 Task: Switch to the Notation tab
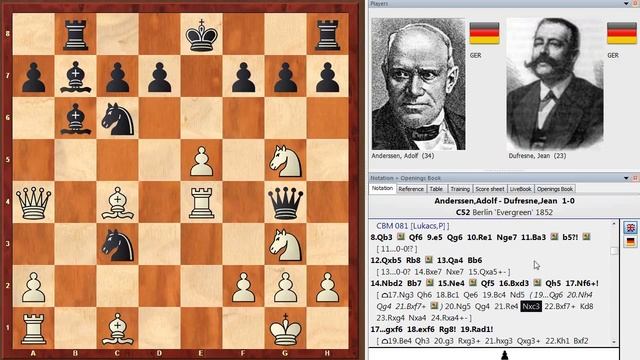382,189
